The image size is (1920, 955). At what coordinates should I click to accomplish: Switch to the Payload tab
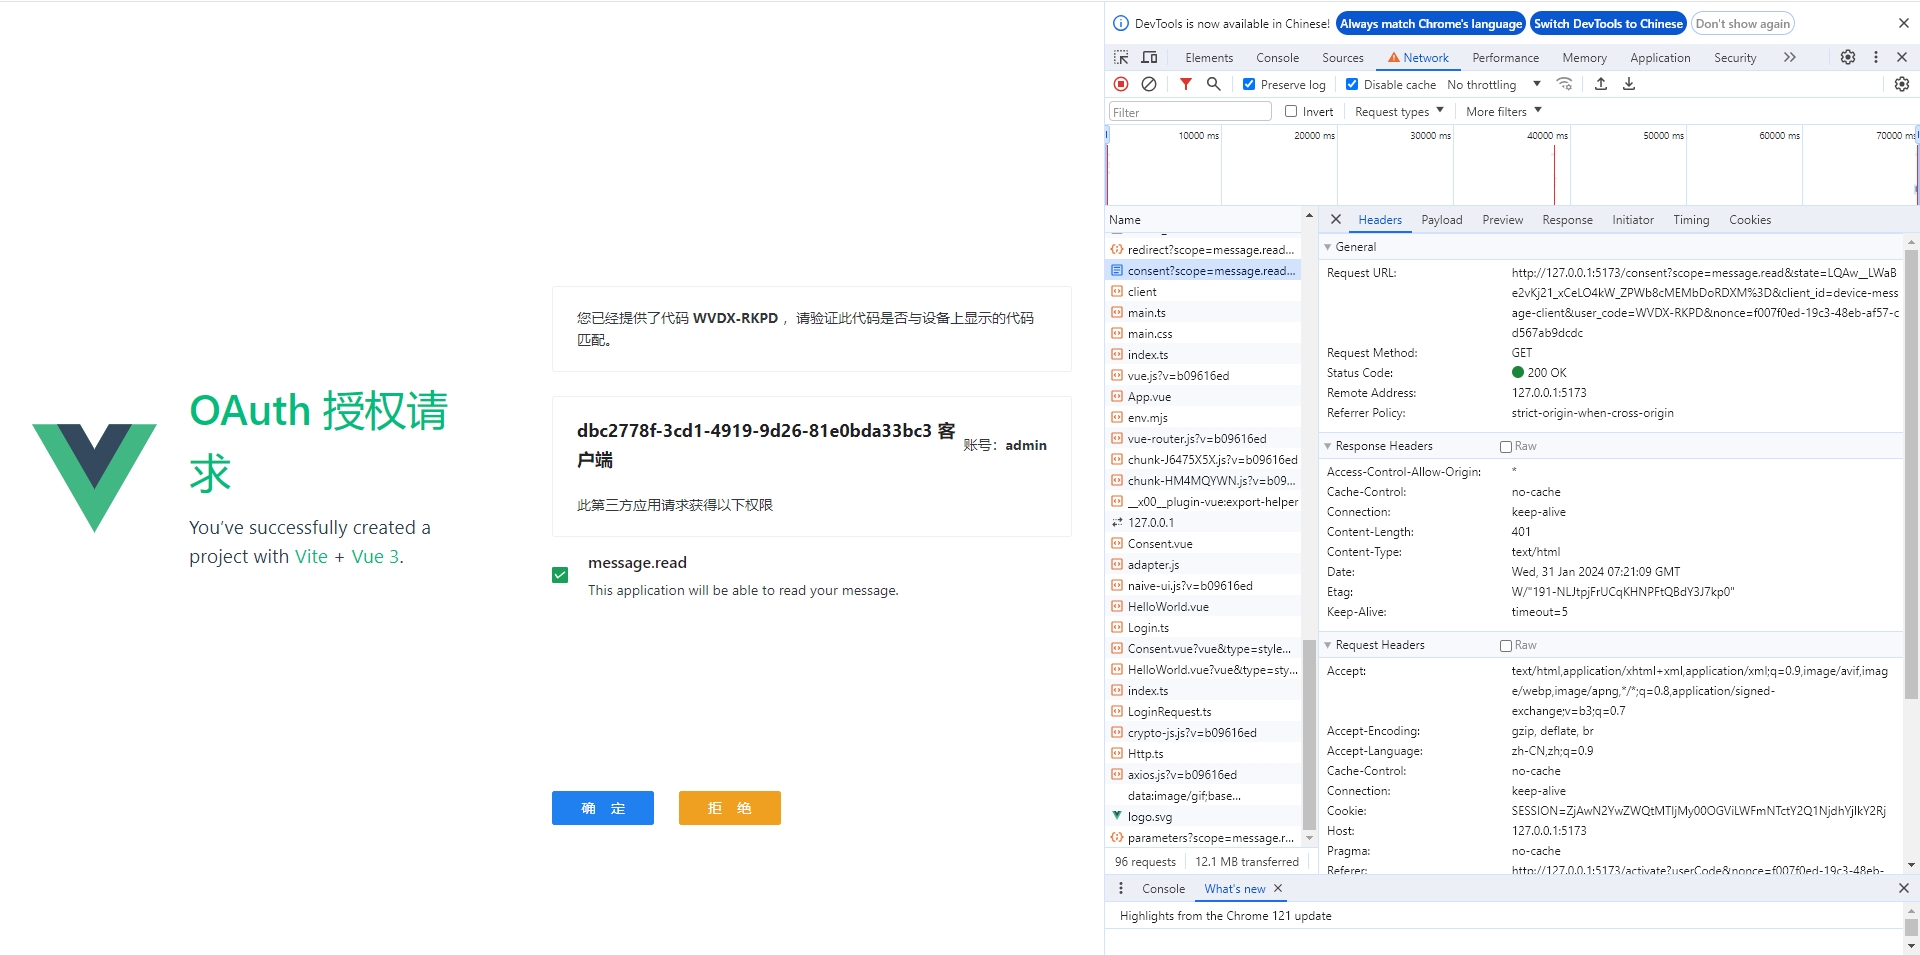(1441, 220)
